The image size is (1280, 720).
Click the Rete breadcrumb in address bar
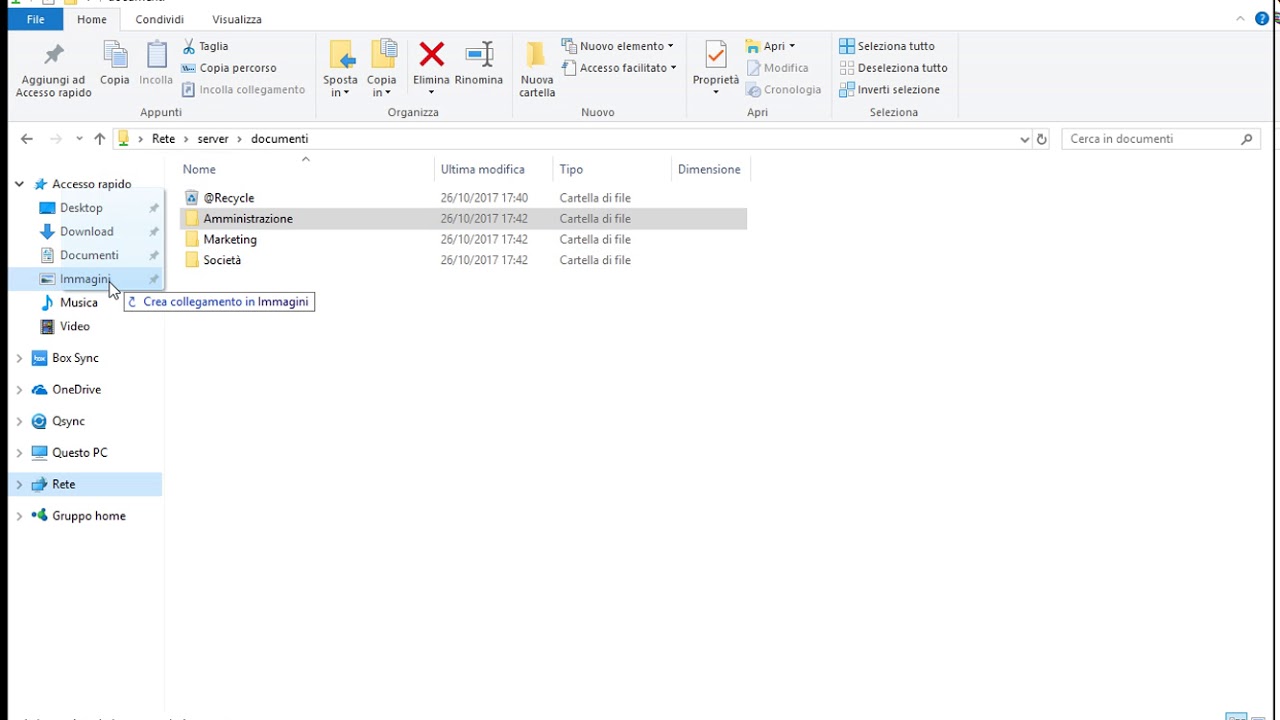tap(163, 139)
